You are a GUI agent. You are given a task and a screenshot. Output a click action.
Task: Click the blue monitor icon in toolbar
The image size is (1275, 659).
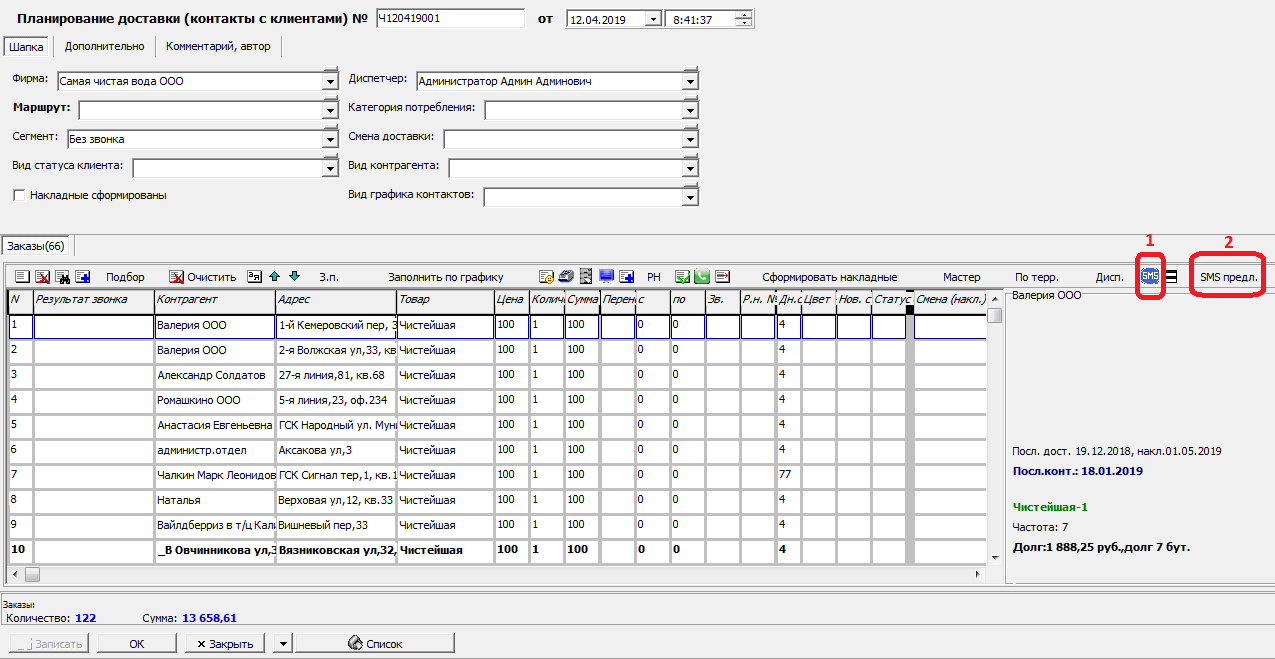607,277
